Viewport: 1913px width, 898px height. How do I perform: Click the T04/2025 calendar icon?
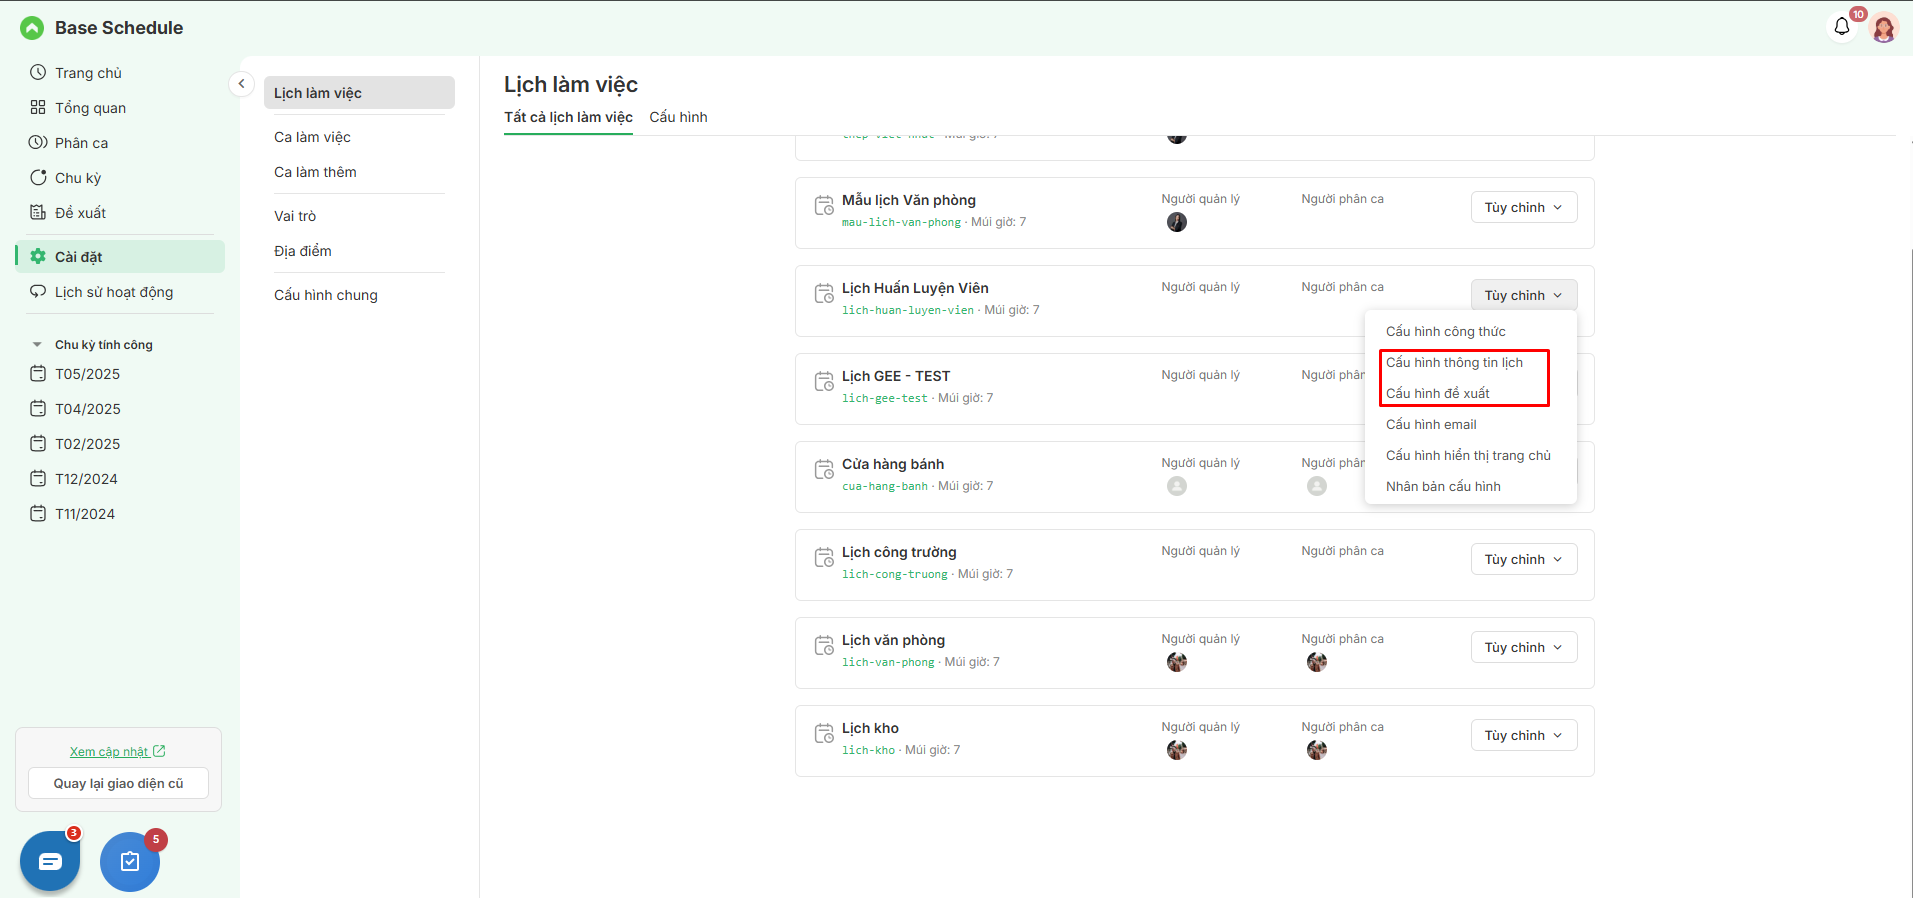pyautogui.click(x=38, y=408)
